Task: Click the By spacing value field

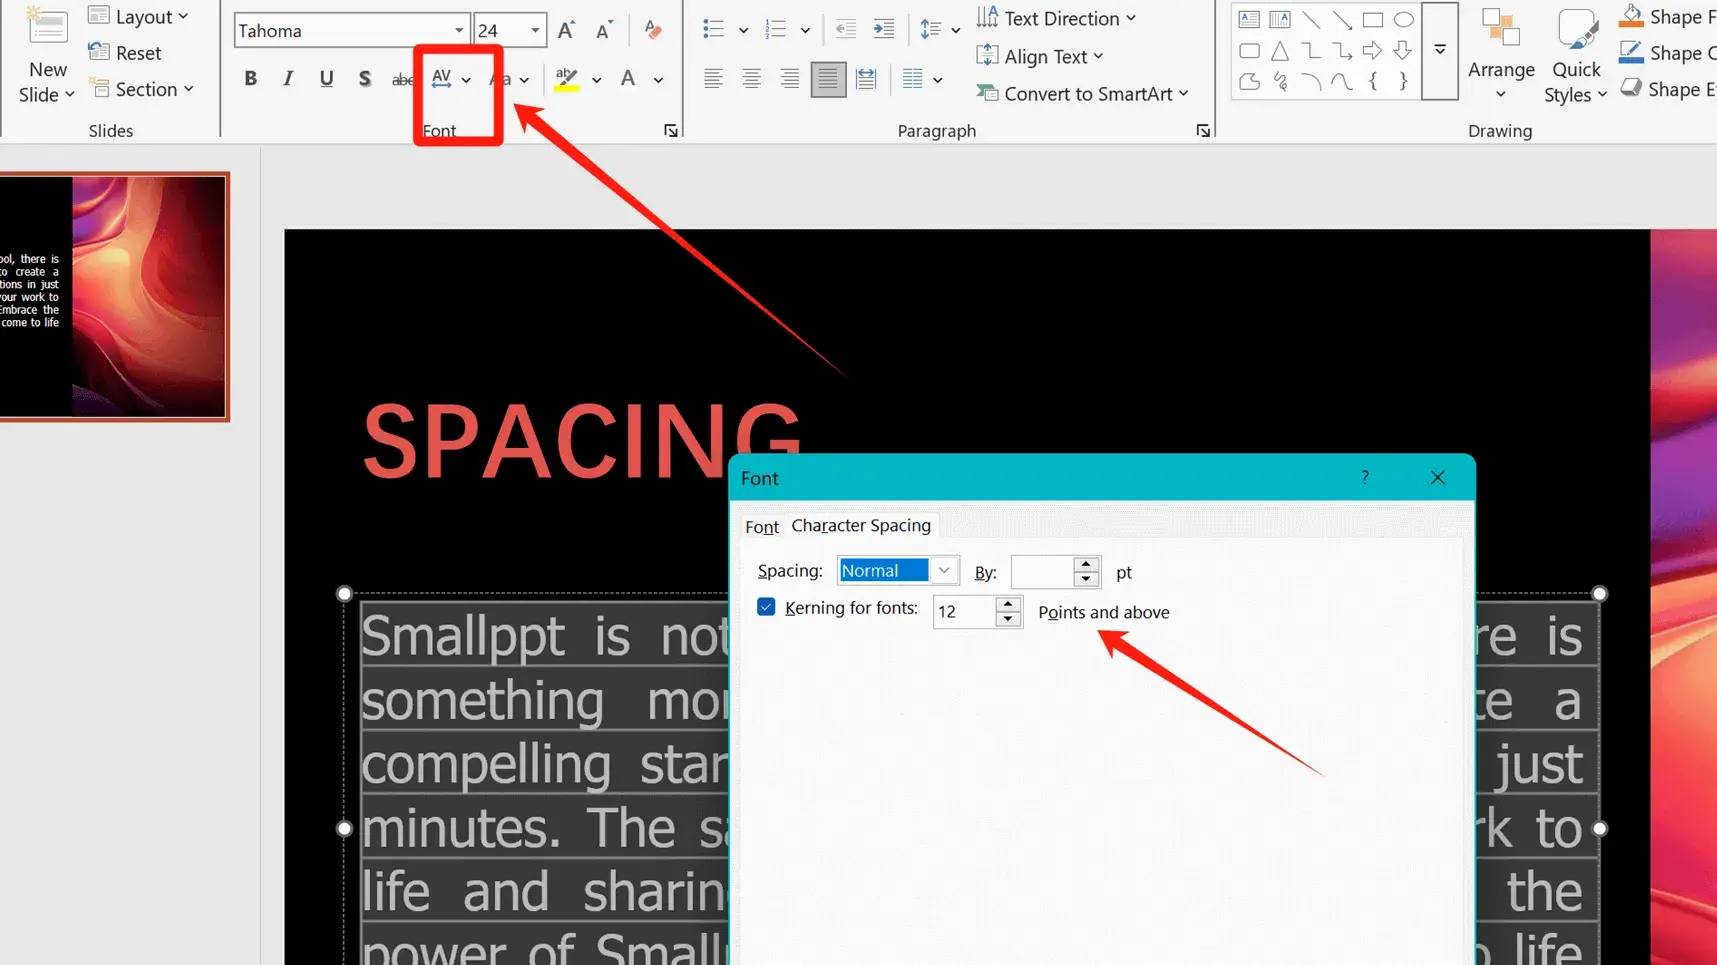Action: (x=1041, y=572)
